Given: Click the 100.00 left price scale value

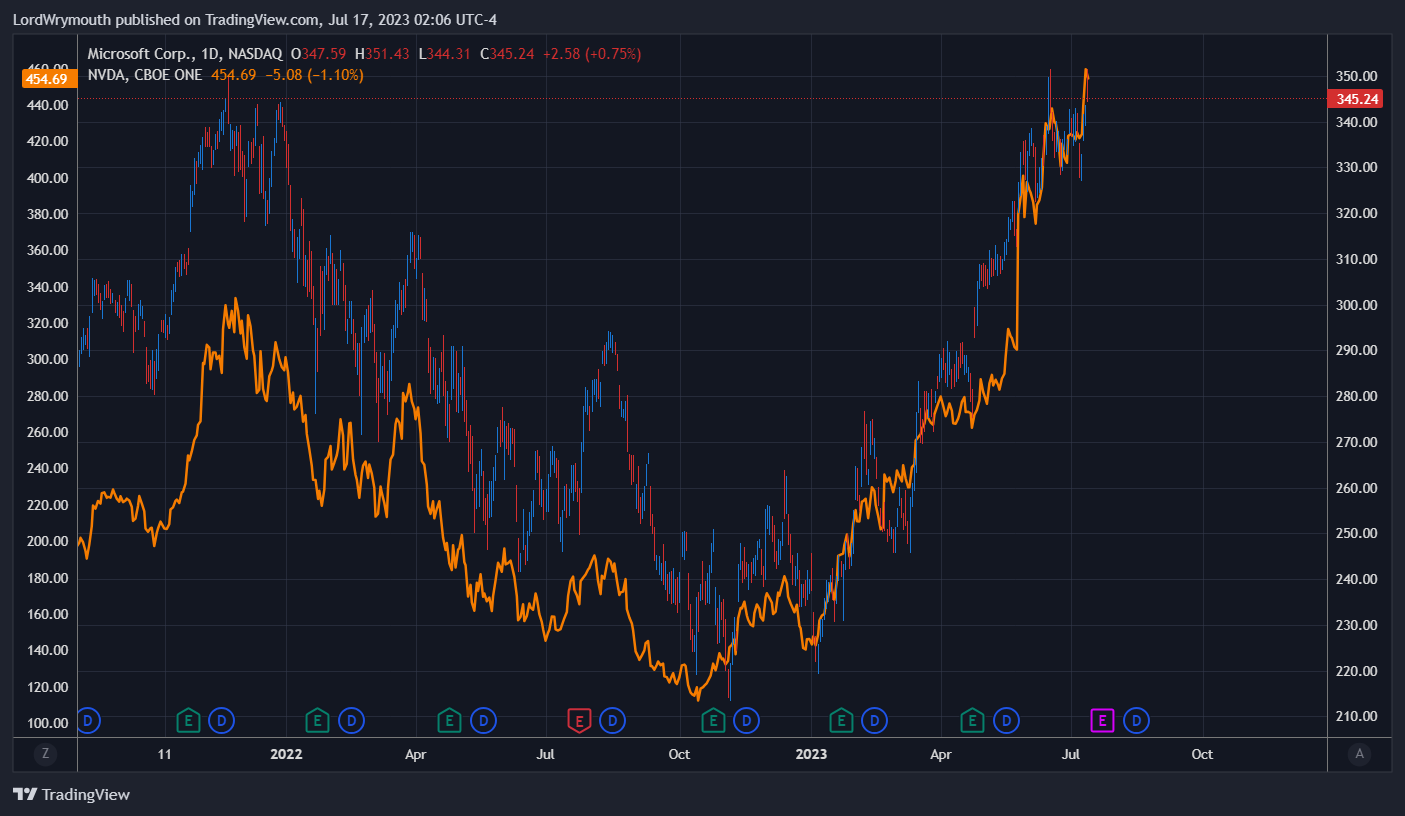Looking at the screenshot, I should pos(46,723).
